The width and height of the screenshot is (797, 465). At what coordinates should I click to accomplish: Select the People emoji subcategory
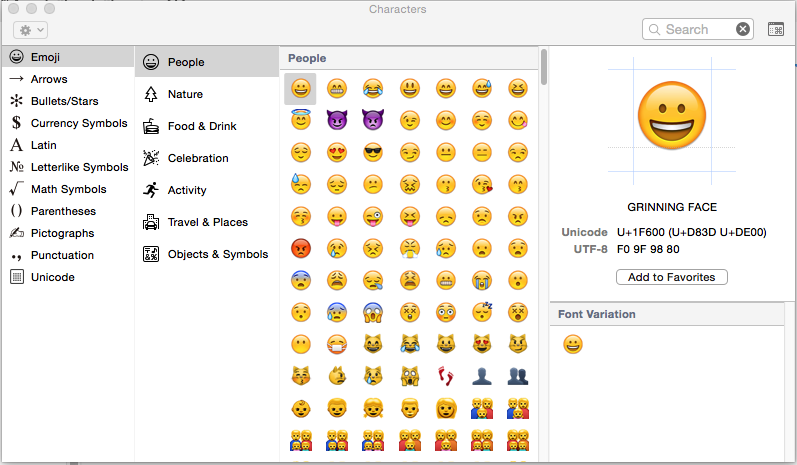pyautogui.click(x=207, y=62)
